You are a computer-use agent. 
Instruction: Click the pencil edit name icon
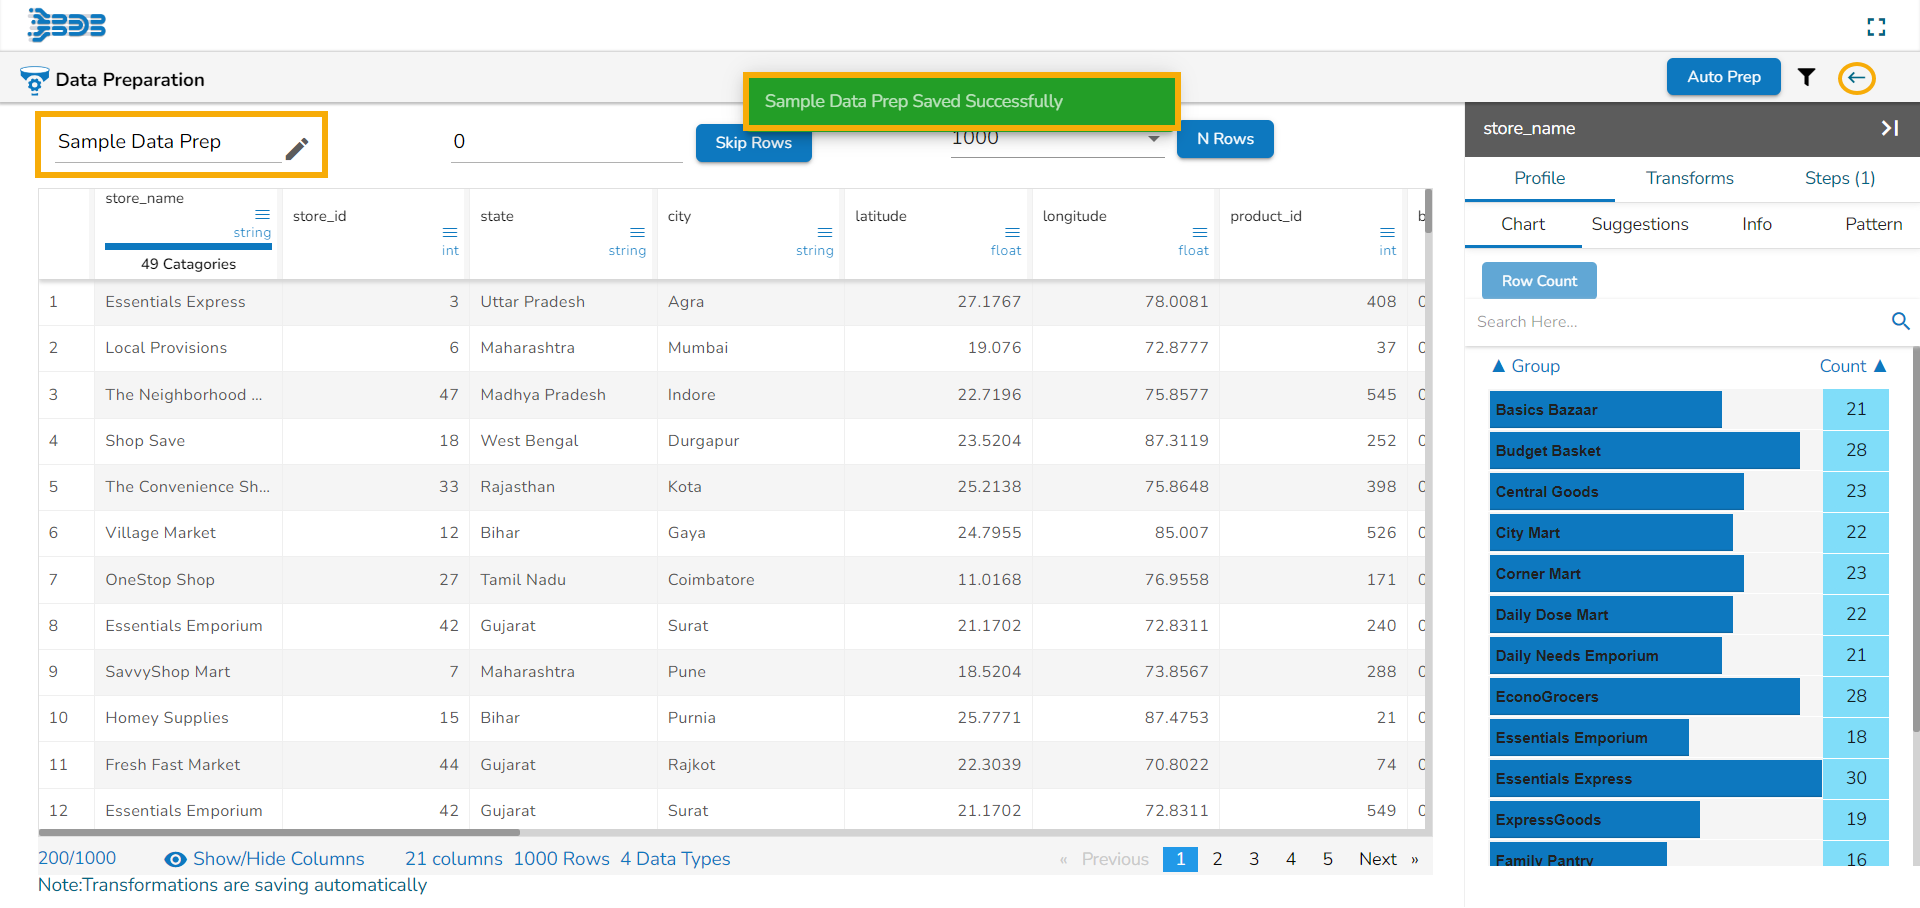point(297,149)
